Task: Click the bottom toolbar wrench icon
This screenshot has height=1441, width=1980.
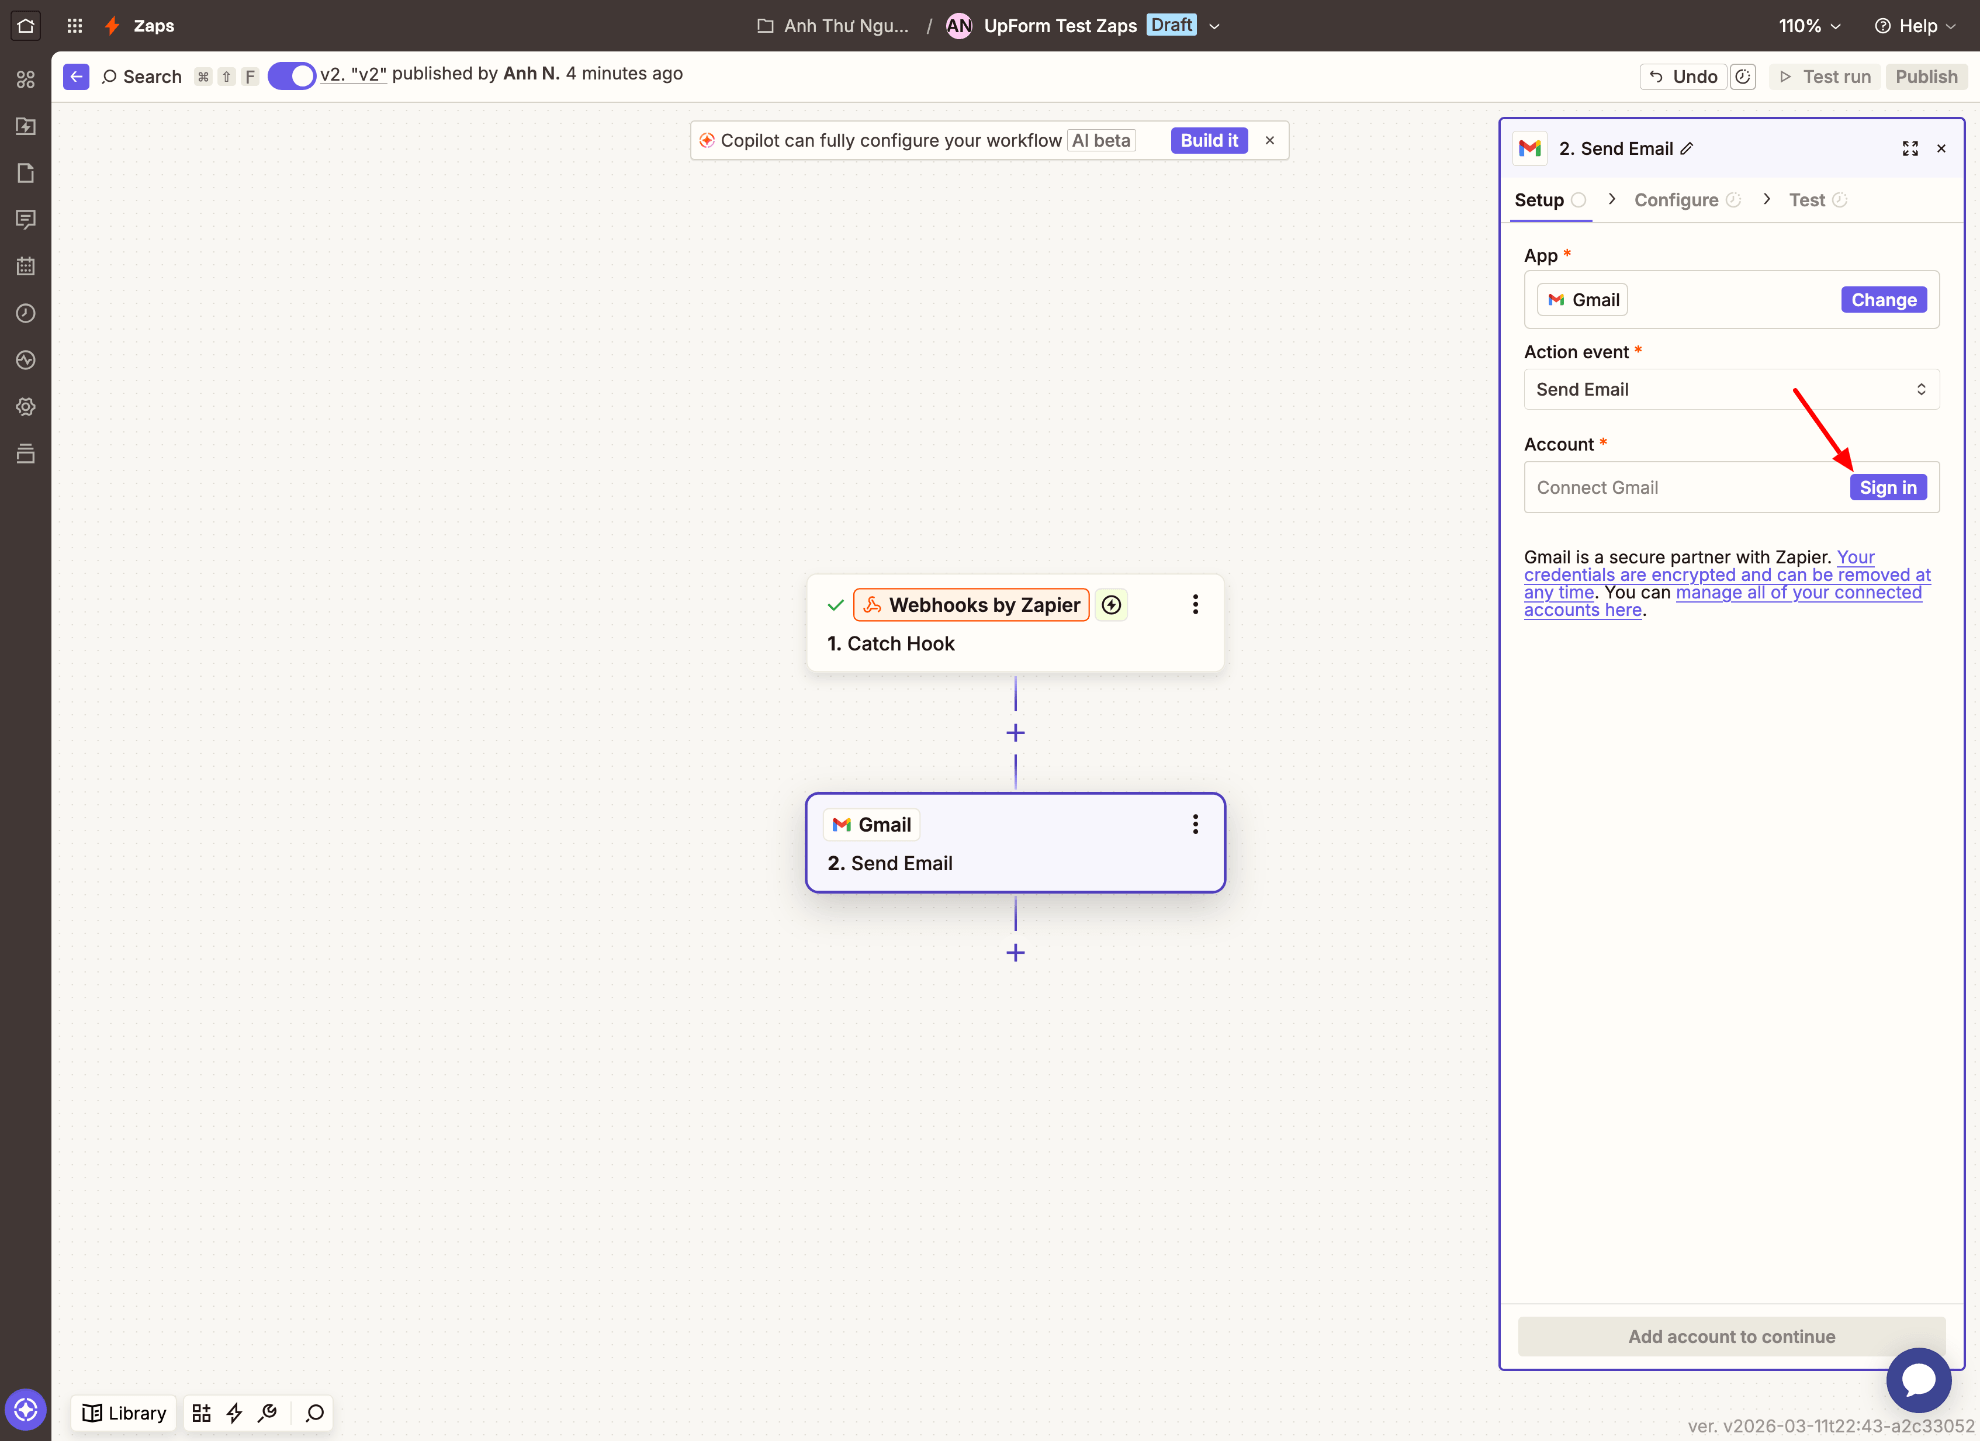Action: [x=267, y=1413]
